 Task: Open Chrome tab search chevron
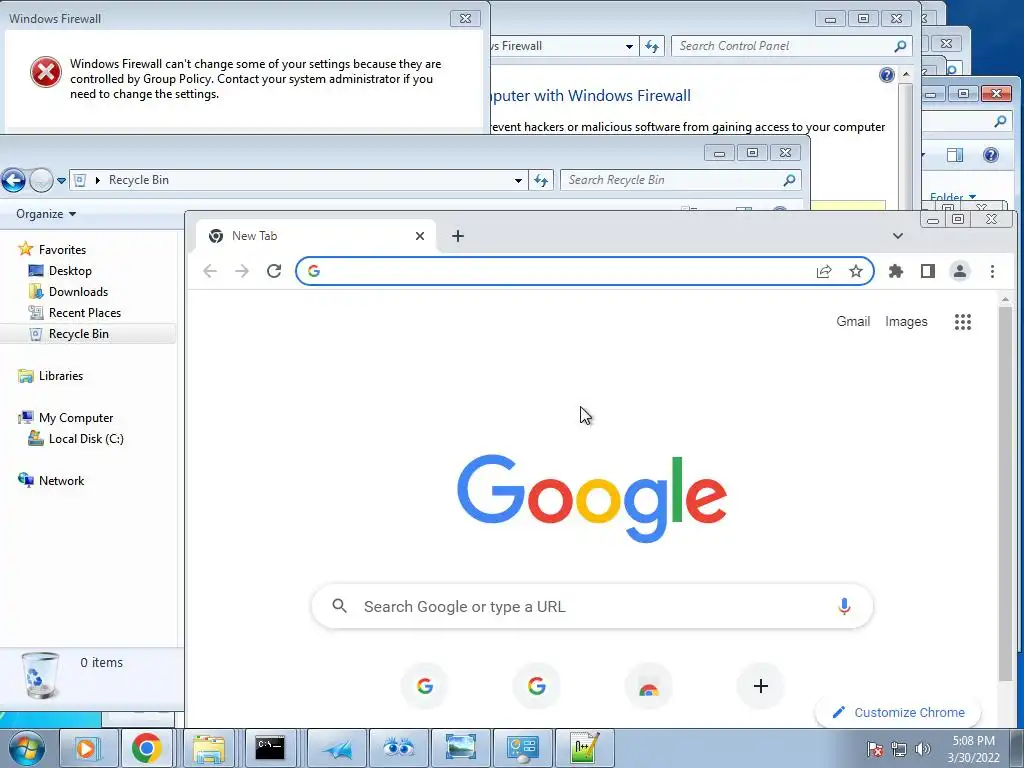coord(898,236)
